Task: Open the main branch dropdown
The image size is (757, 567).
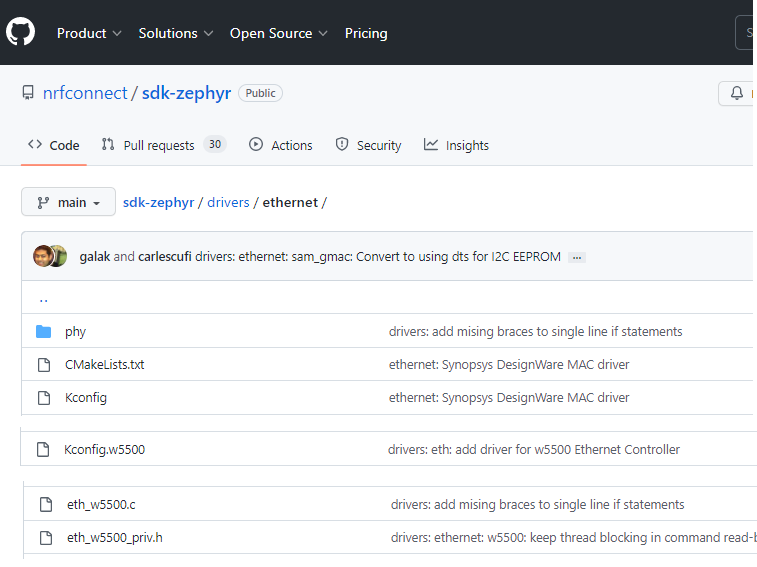Action: (68, 202)
